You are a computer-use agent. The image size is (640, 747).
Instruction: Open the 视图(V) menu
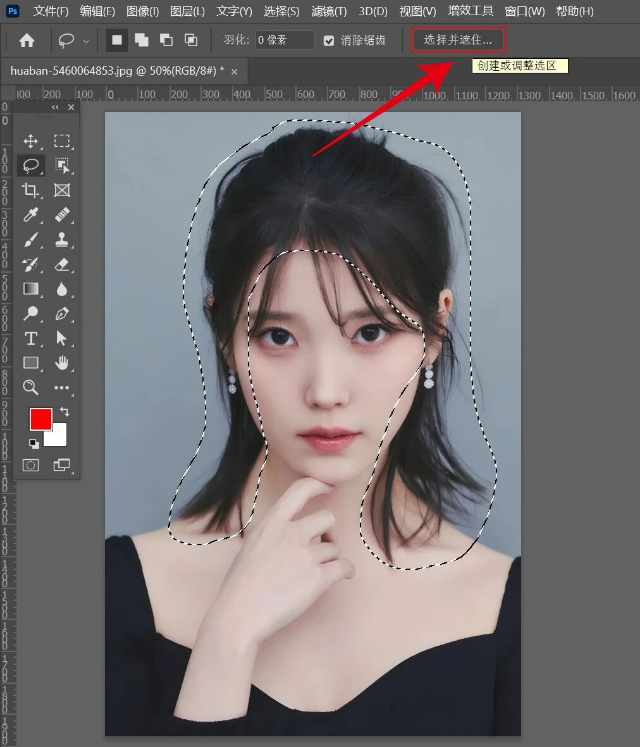pos(417,11)
